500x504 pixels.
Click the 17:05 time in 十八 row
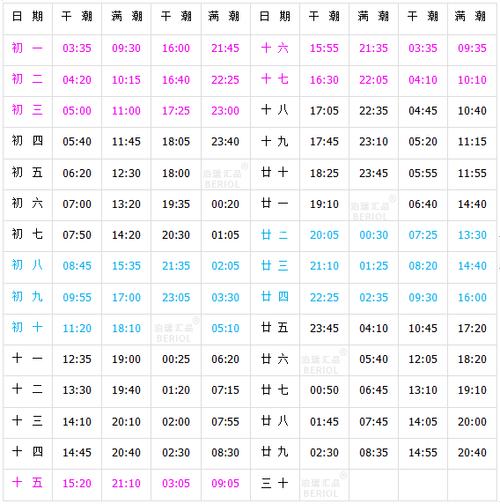click(x=324, y=111)
